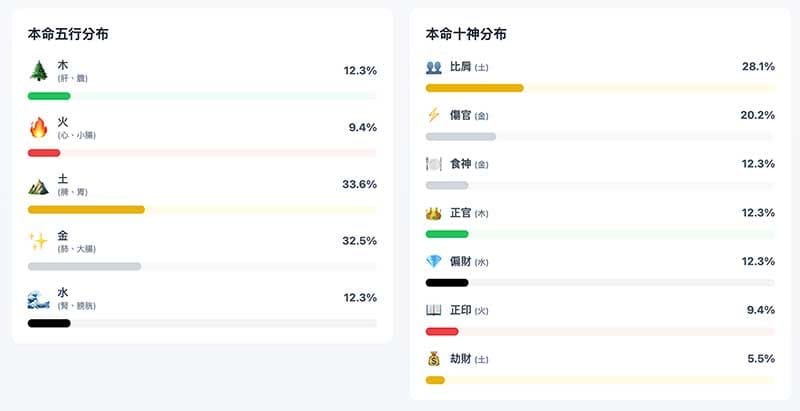800x411 pixels.
Task: Click the sparkles icon for 金
Action: tap(38, 241)
